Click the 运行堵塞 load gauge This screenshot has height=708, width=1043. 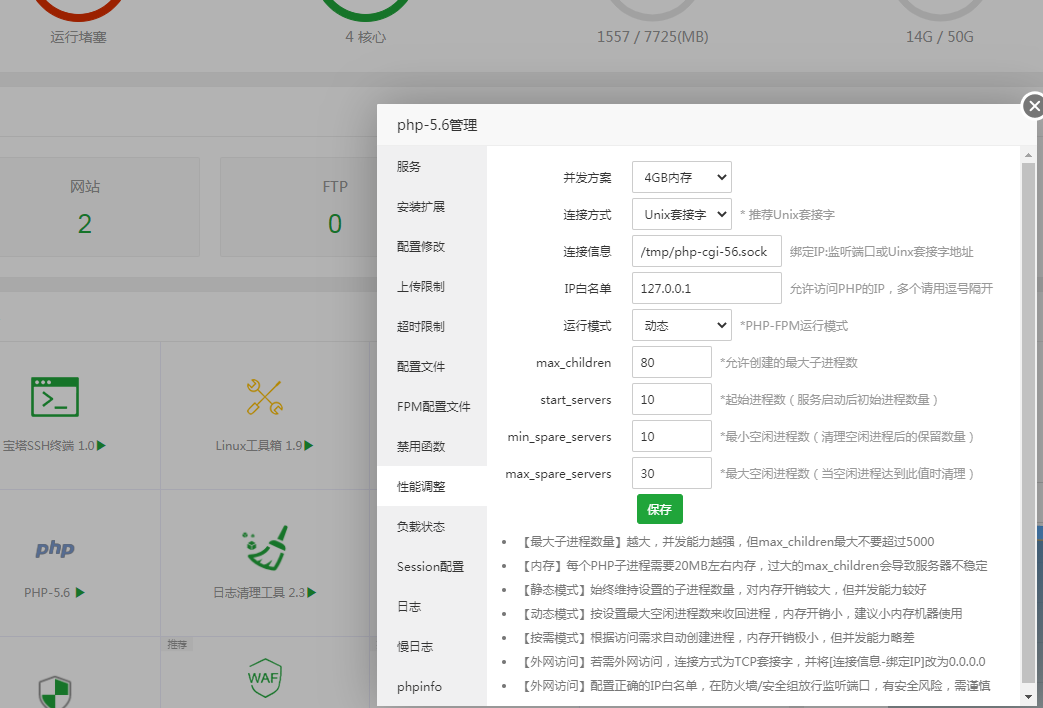pos(78,10)
